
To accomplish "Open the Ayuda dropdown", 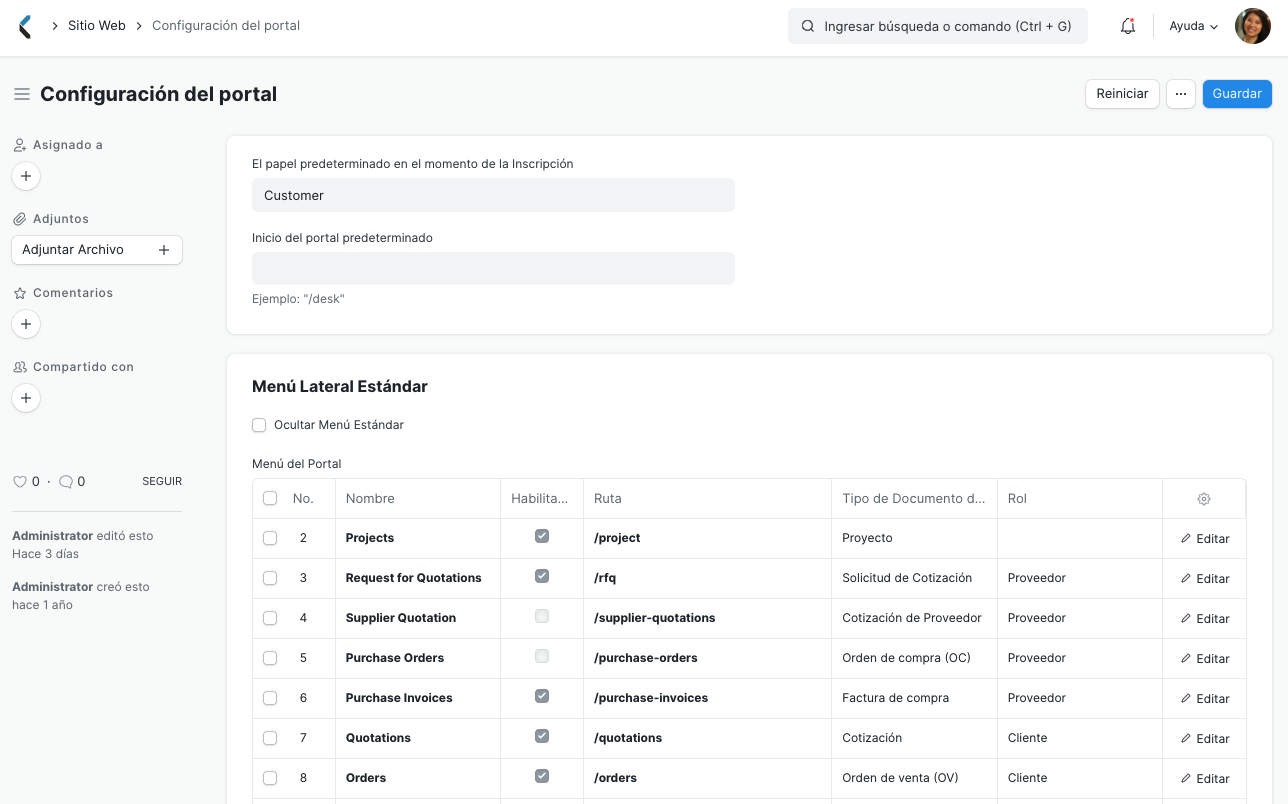I will pos(1194,27).
